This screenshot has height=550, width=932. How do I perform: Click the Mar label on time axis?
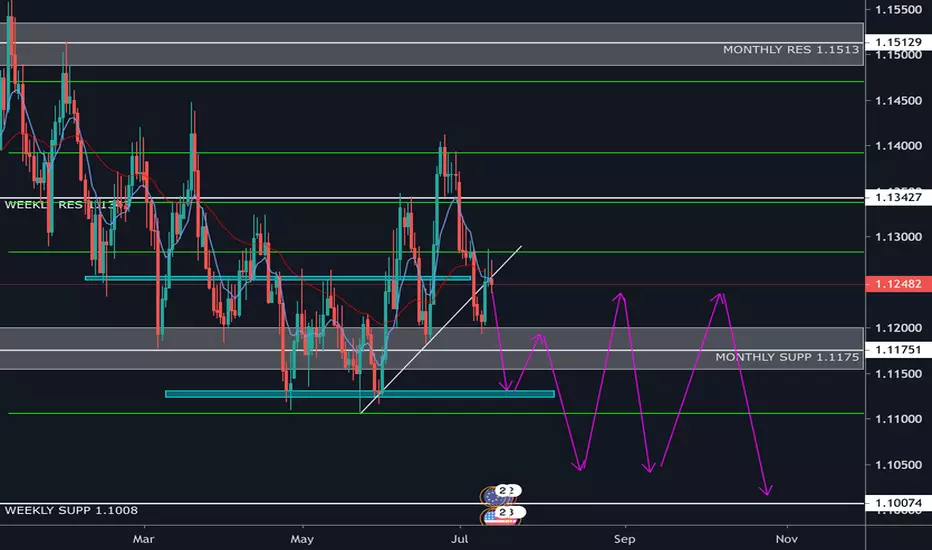pyautogui.click(x=143, y=539)
